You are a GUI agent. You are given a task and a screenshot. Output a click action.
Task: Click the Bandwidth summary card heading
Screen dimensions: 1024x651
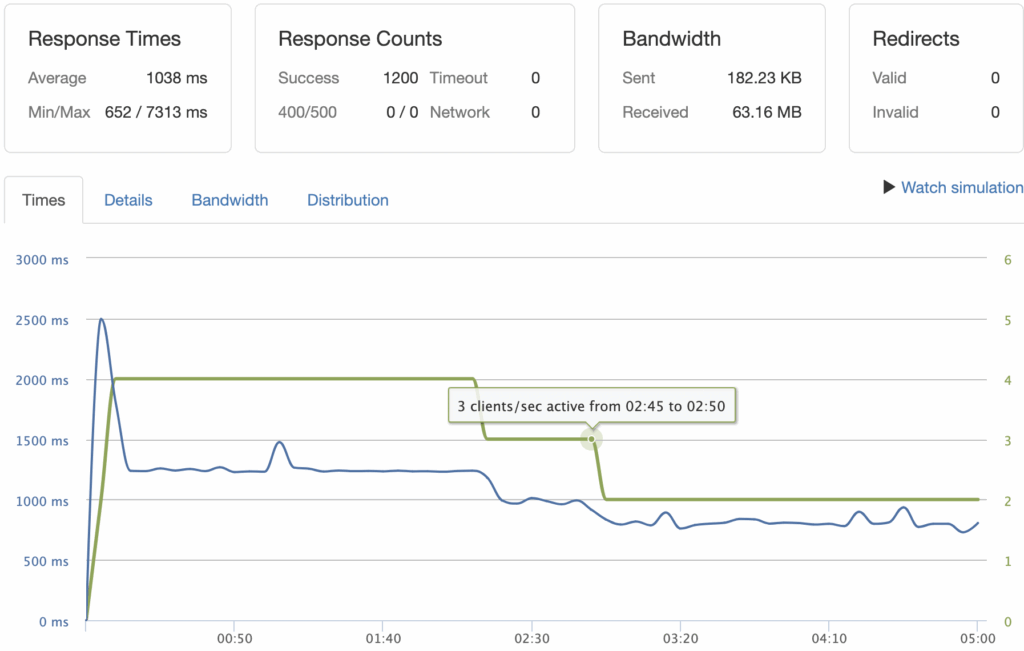click(670, 39)
